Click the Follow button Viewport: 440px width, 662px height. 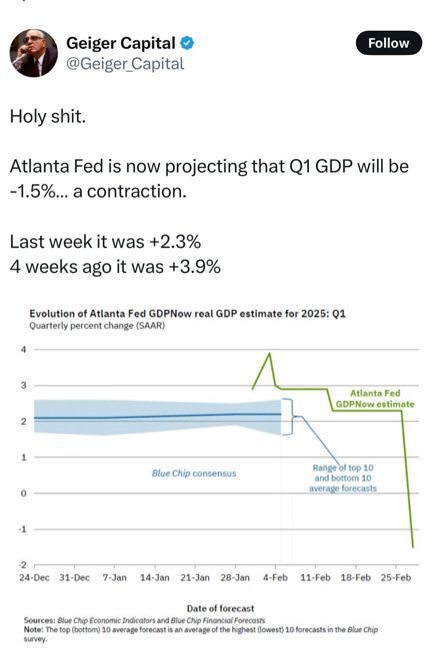pyautogui.click(x=388, y=43)
